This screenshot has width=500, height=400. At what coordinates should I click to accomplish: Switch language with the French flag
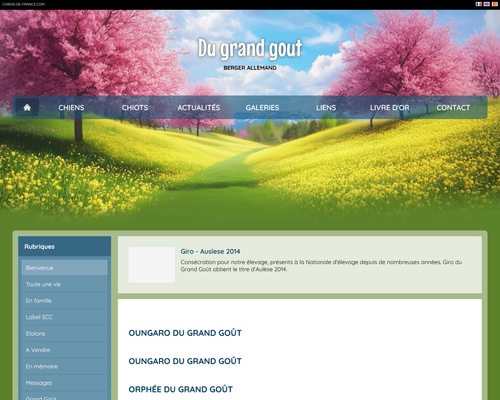pos(479,4)
